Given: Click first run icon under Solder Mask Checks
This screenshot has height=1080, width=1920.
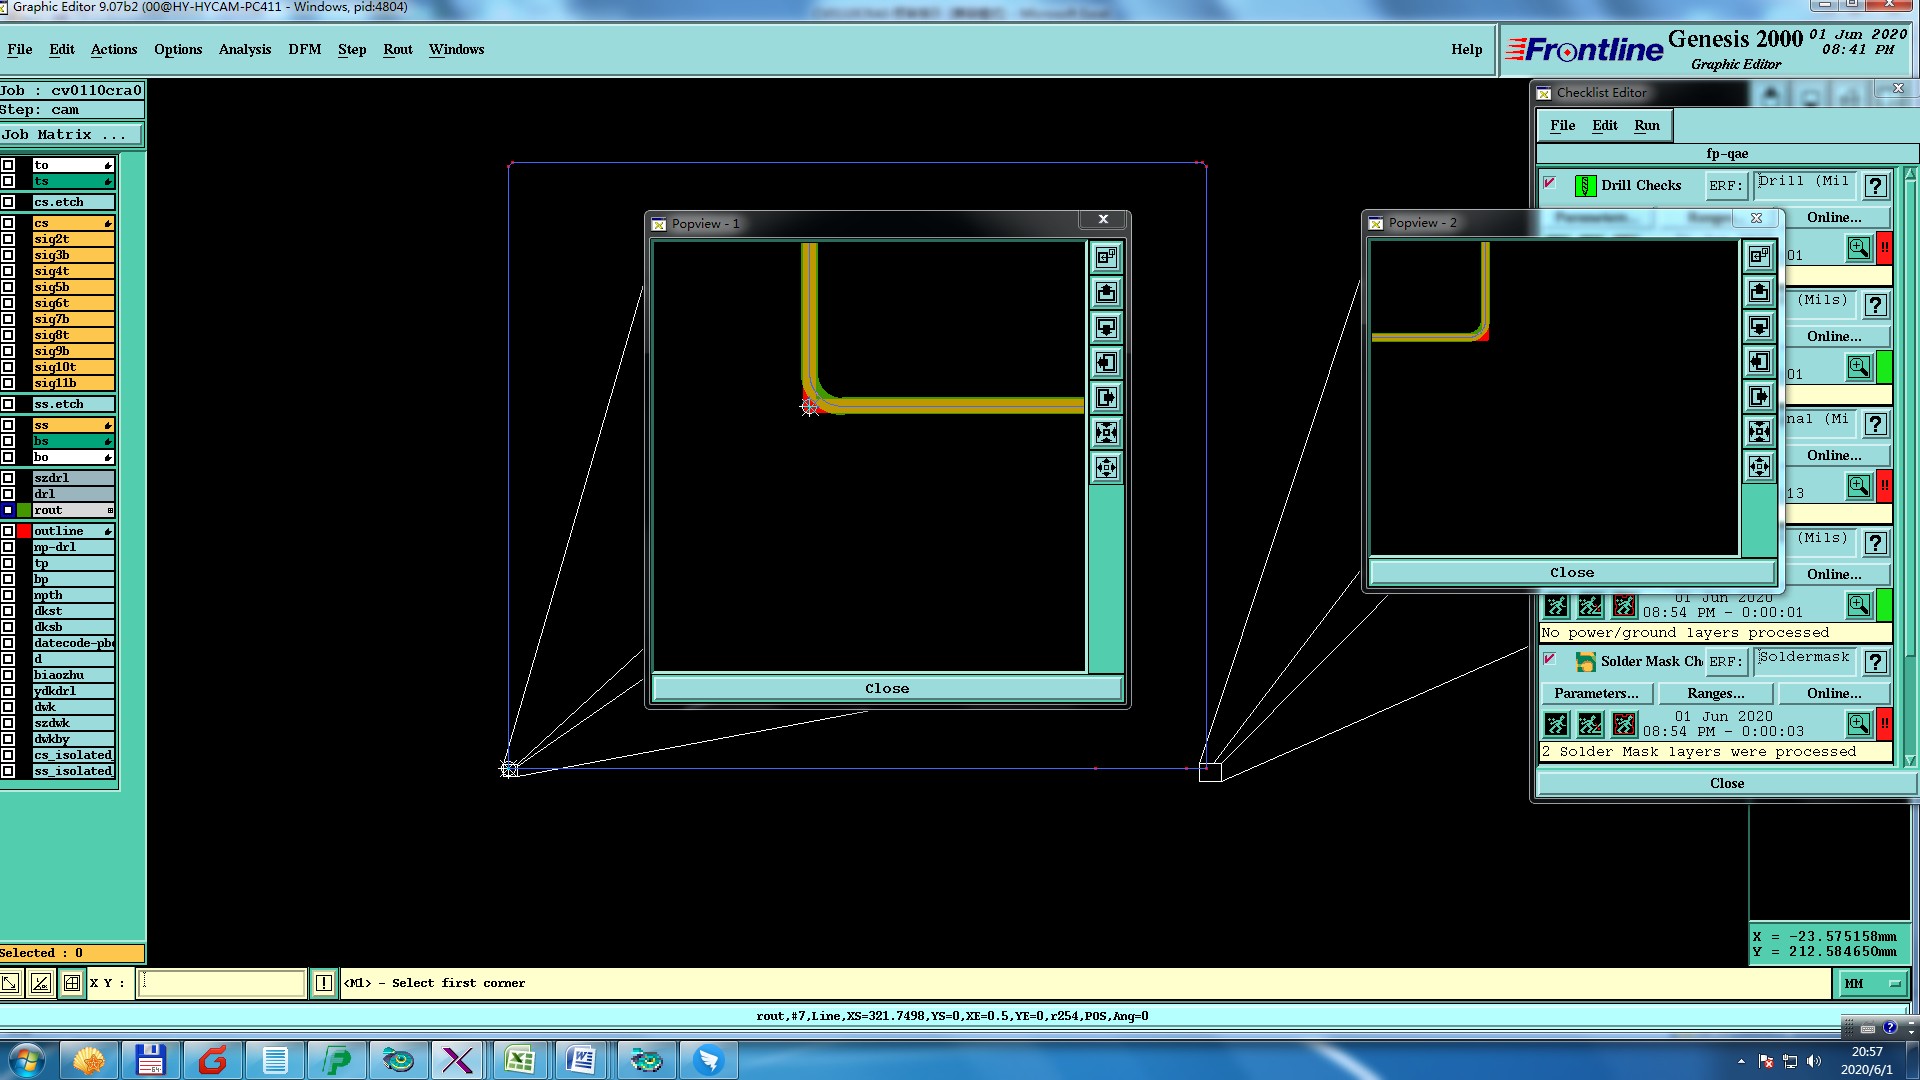Looking at the screenshot, I should (1556, 724).
